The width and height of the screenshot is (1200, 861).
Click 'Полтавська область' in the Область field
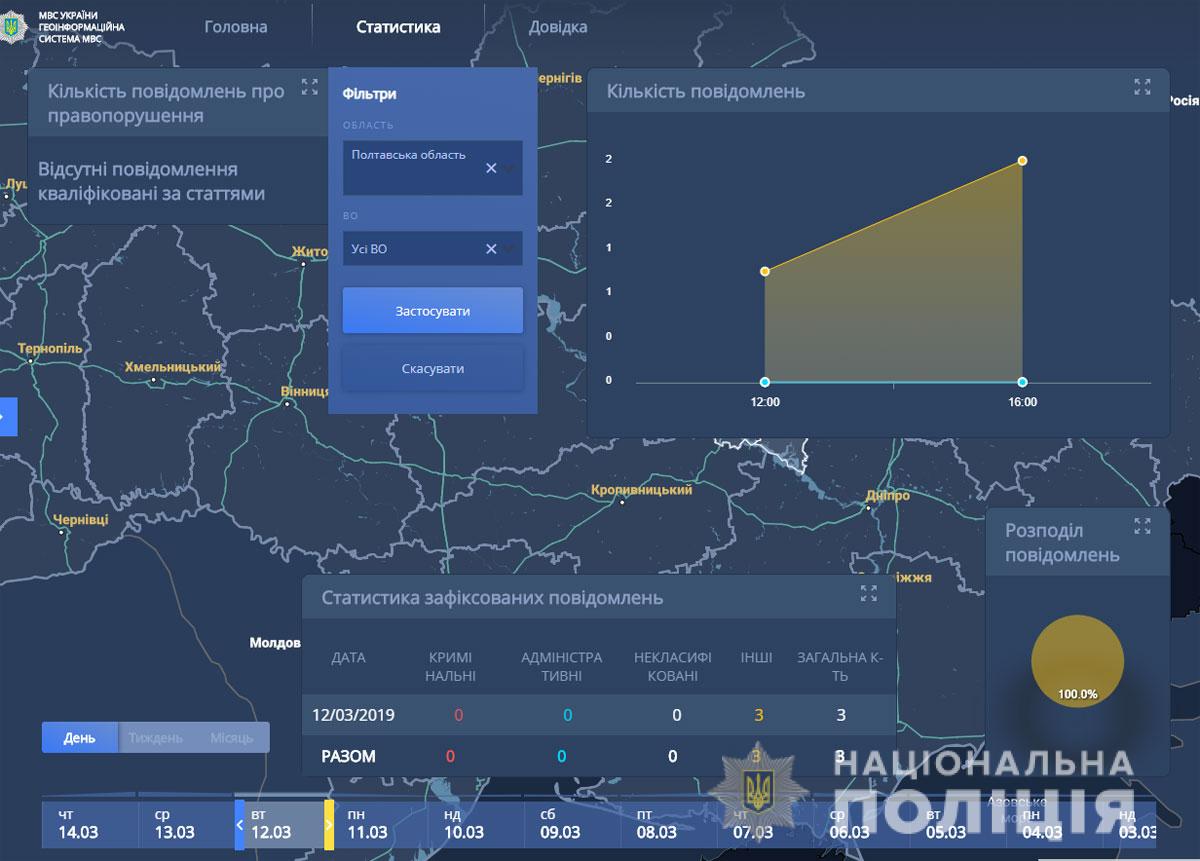click(x=408, y=155)
